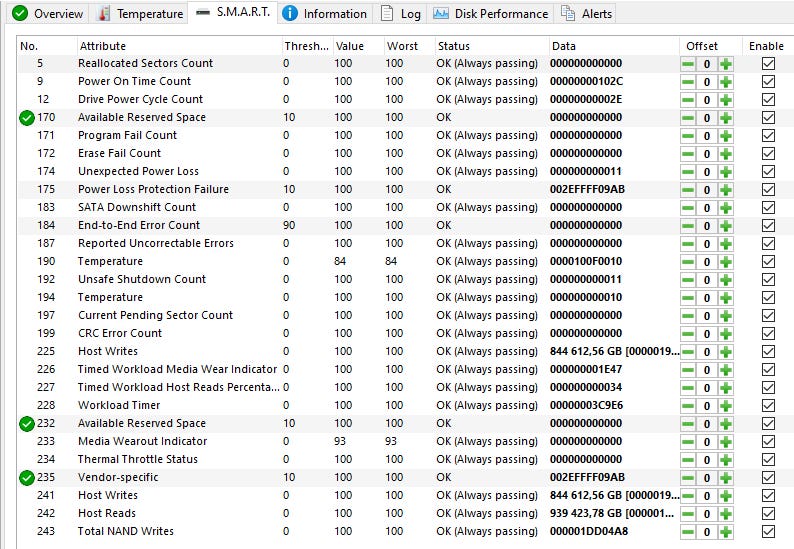The width and height of the screenshot is (794, 549).
Task: Increase offset for Unexpected Power Loss
Action: [x=726, y=172]
